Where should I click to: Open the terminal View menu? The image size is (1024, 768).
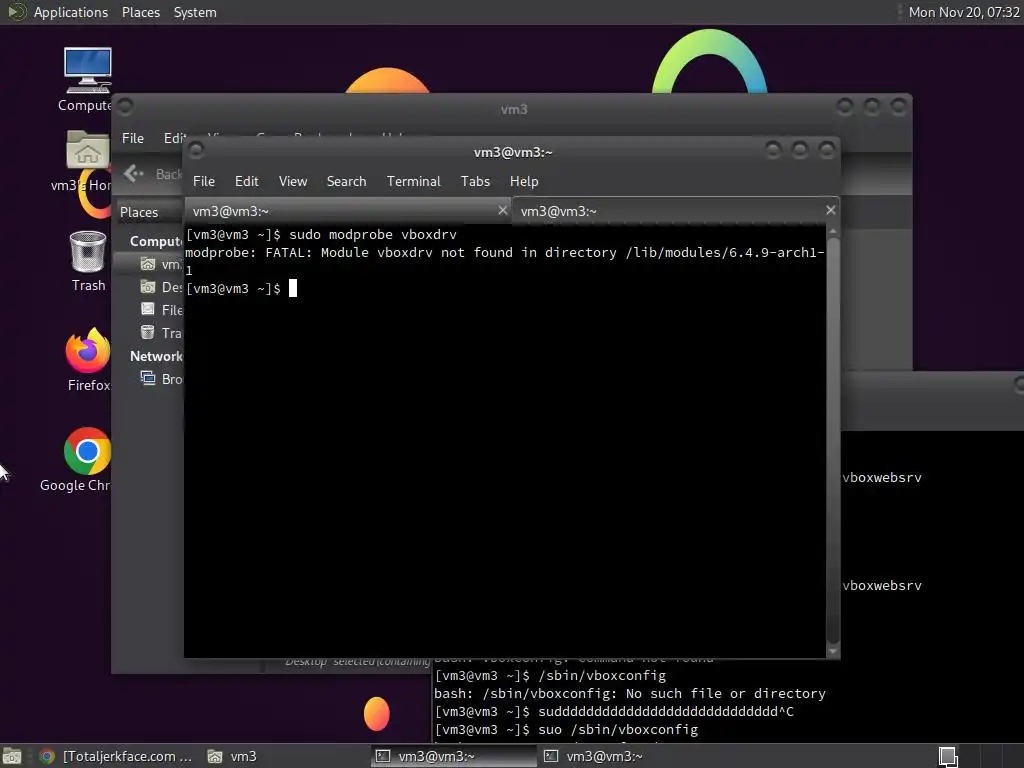point(293,182)
